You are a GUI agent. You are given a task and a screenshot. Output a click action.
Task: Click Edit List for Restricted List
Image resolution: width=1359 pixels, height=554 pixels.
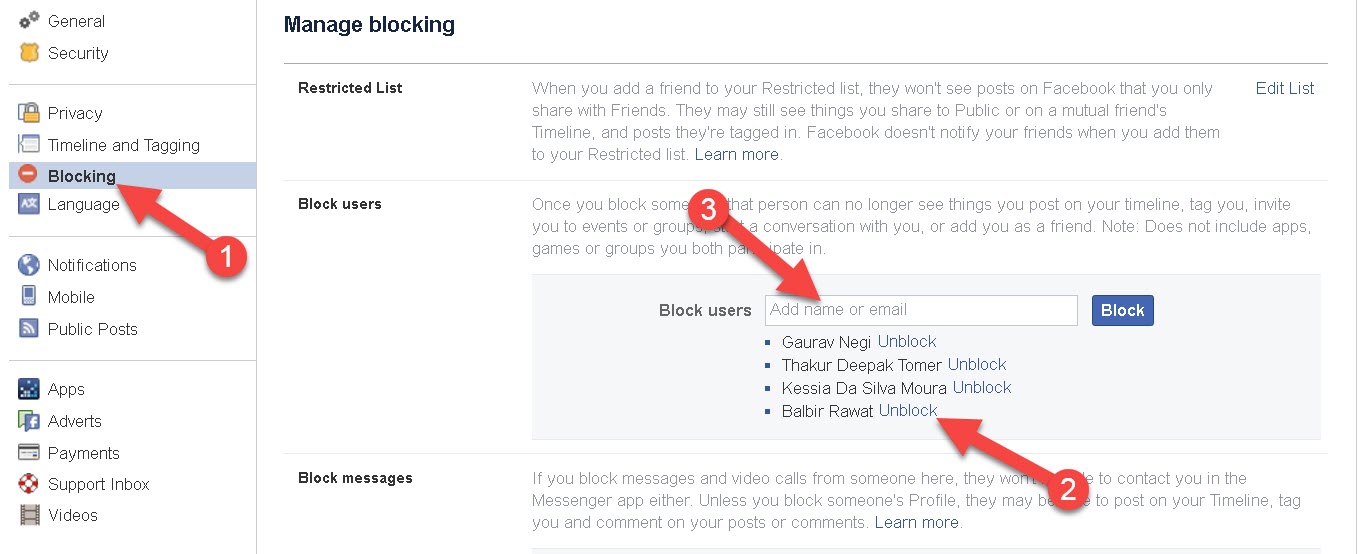pos(1284,88)
